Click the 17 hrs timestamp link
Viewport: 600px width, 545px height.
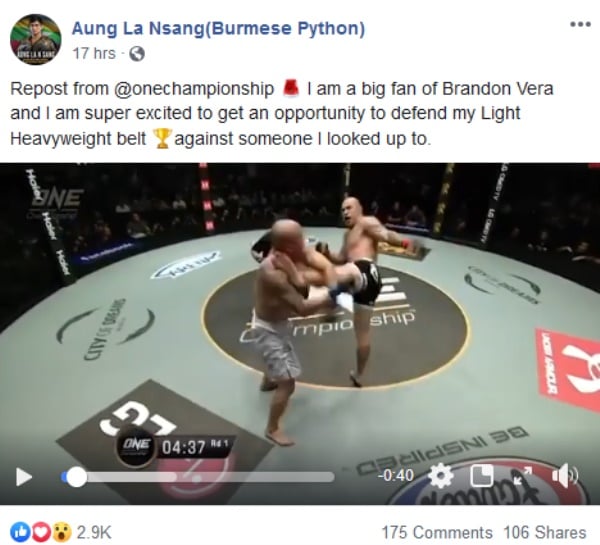tap(94, 53)
